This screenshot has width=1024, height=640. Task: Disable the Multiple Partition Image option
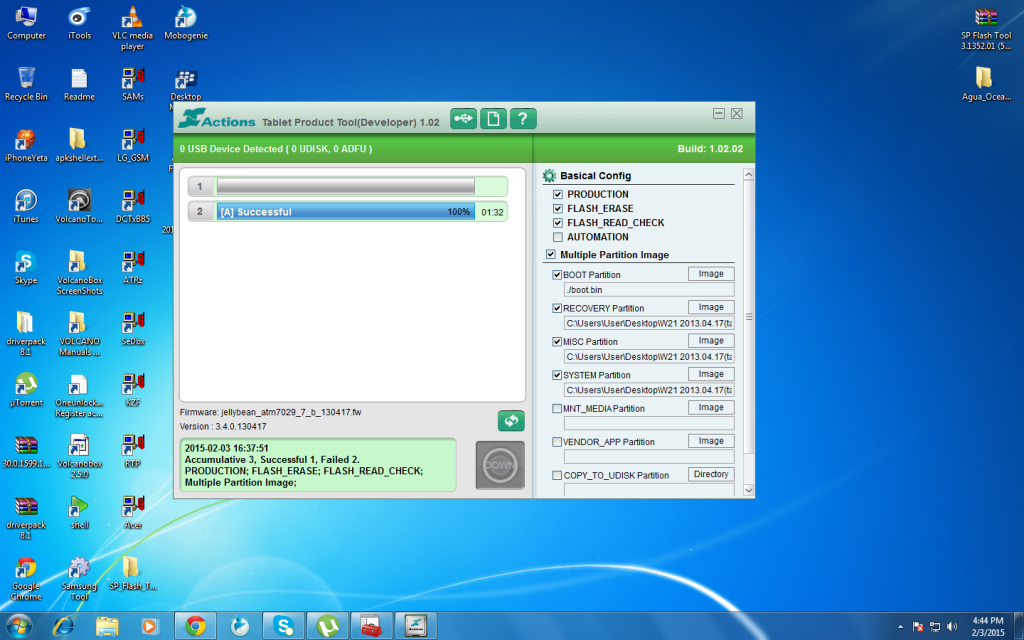(551, 255)
